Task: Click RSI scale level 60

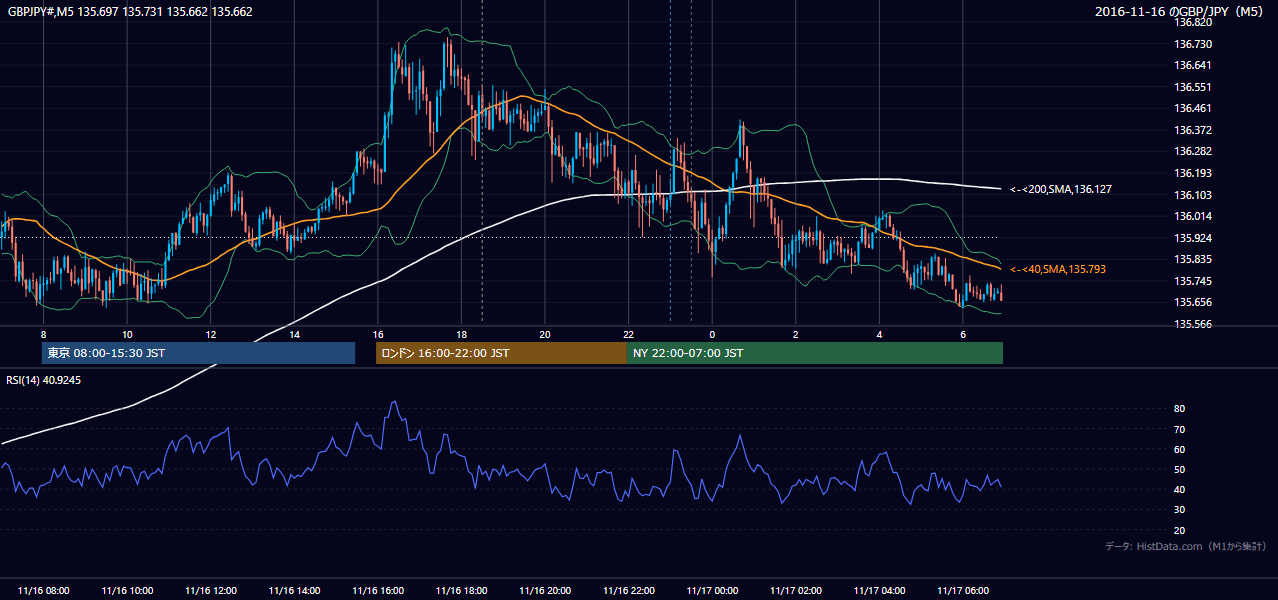Action: (1179, 449)
